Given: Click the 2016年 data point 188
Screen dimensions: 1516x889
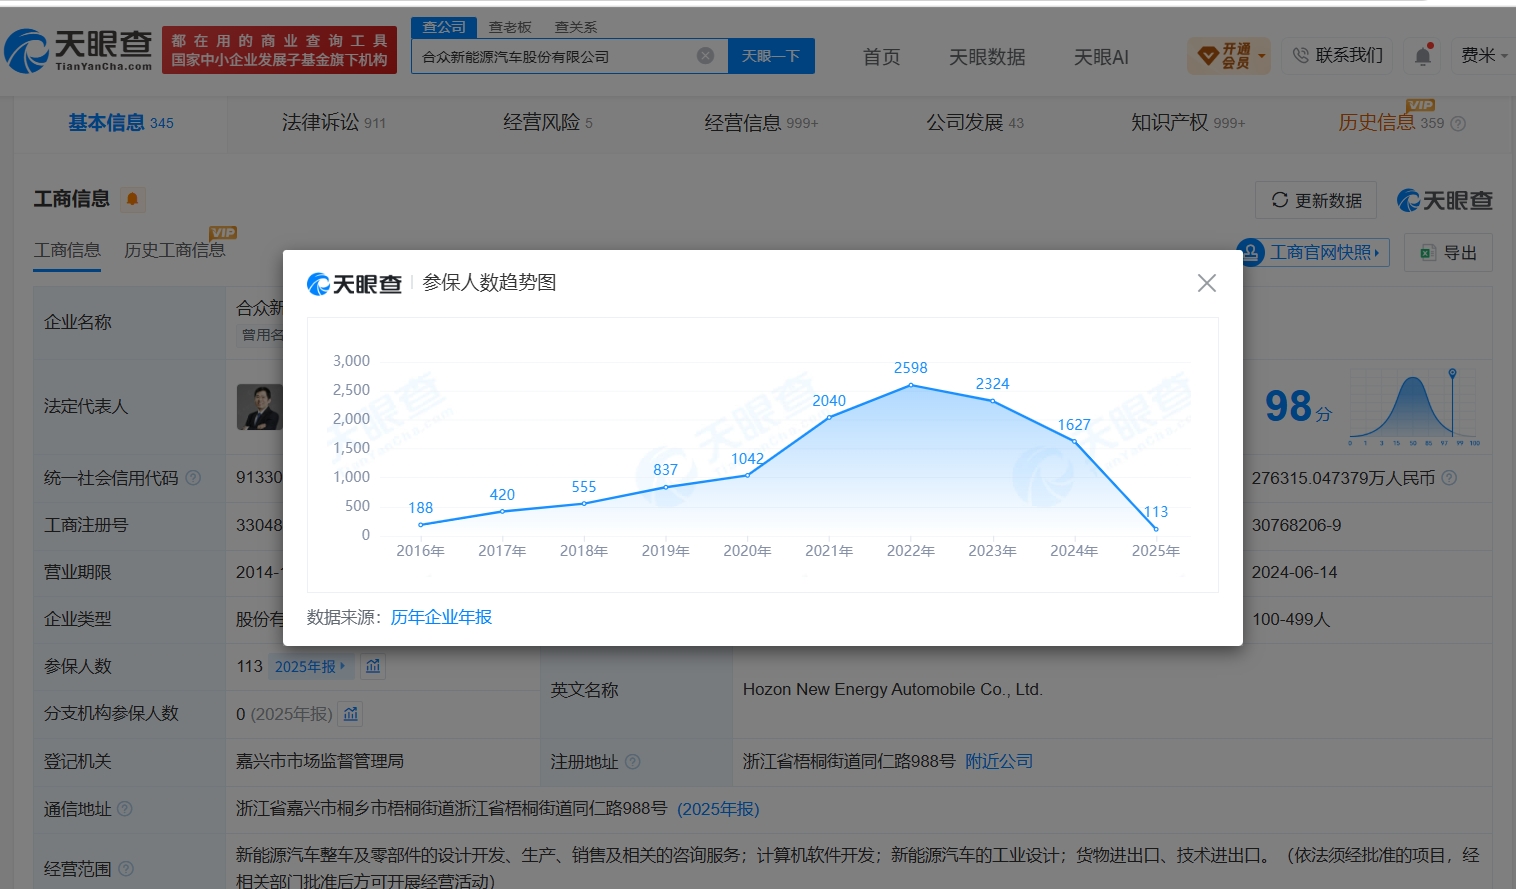Looking at the screenshot, I should click(420, 524).
